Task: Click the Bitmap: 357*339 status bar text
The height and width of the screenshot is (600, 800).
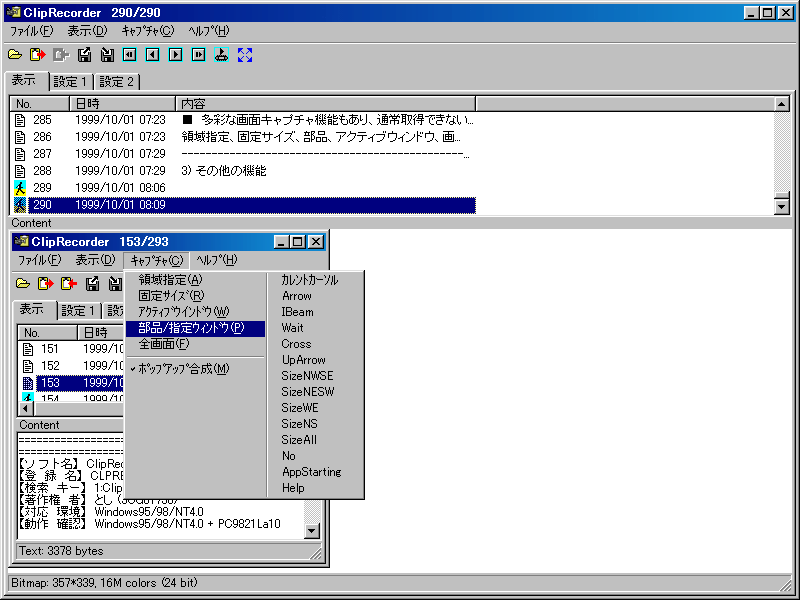Action: (104, 583)
